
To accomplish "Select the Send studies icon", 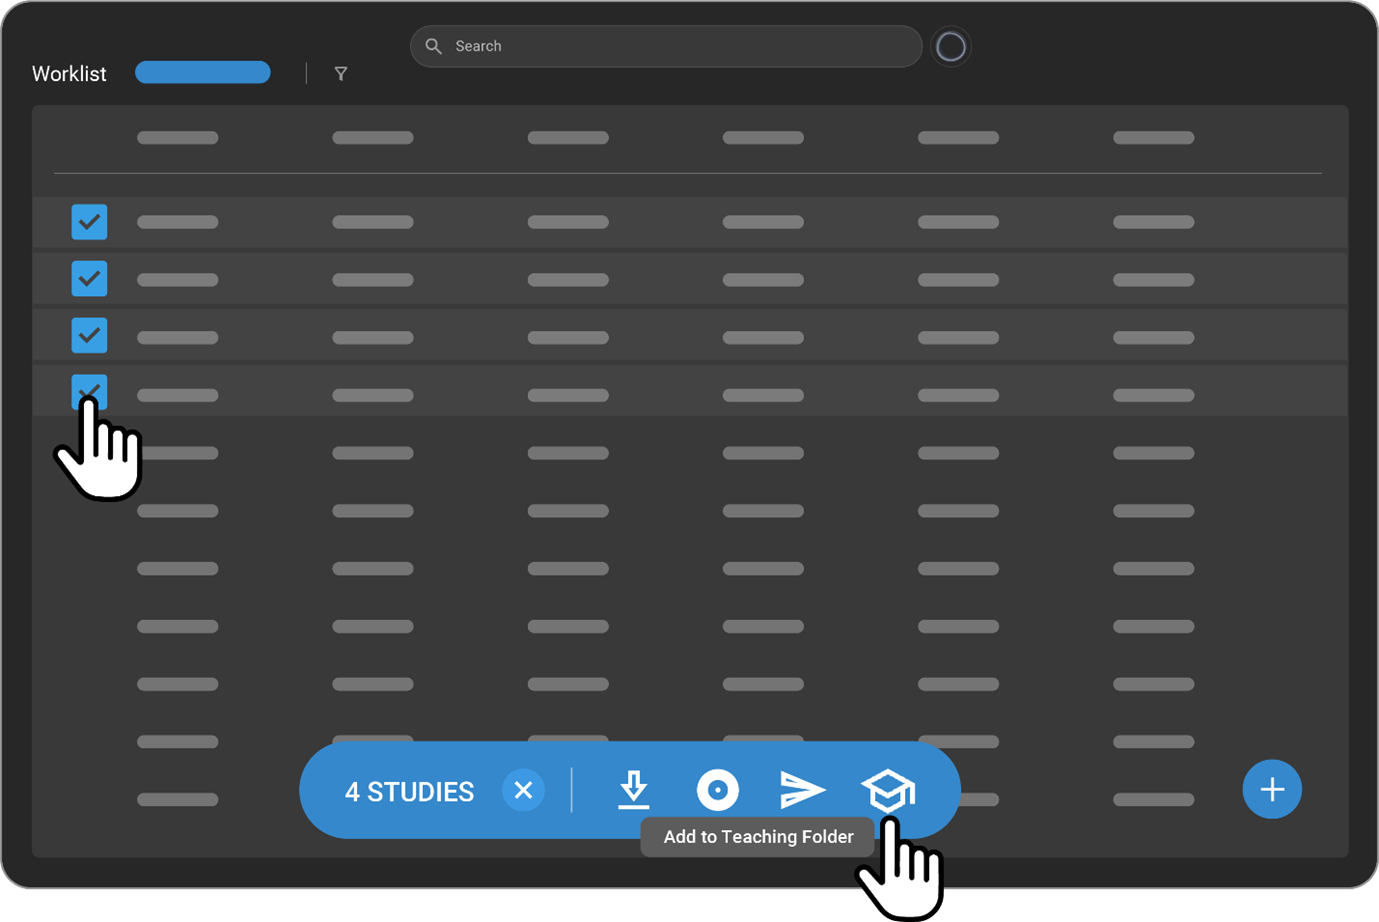I will (x=803, y=790).
